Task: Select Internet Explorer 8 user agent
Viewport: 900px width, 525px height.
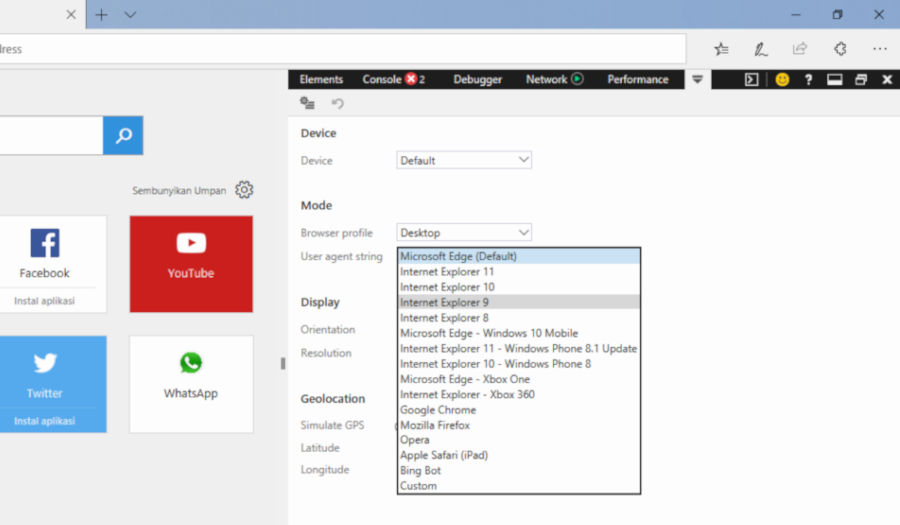Action: [519, 317]
